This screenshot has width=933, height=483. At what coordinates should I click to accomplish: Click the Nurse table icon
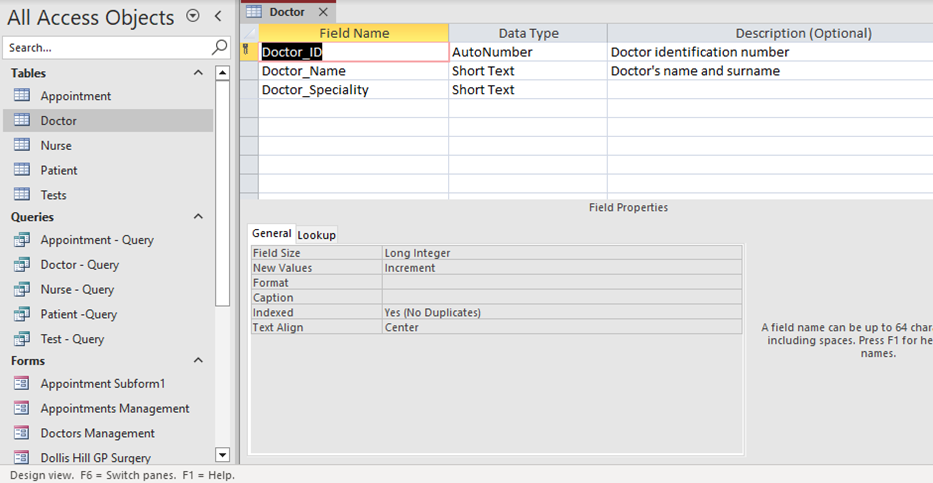[x=21, y=145]
